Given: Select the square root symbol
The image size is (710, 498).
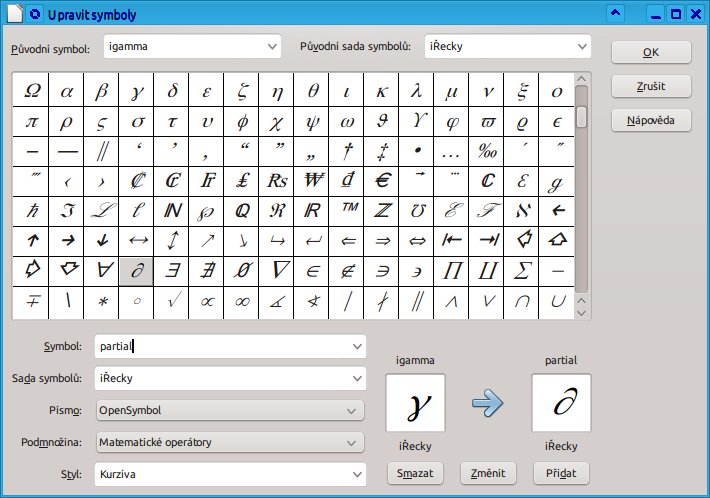Looking at the screenshot, I should tap(172, 302).
